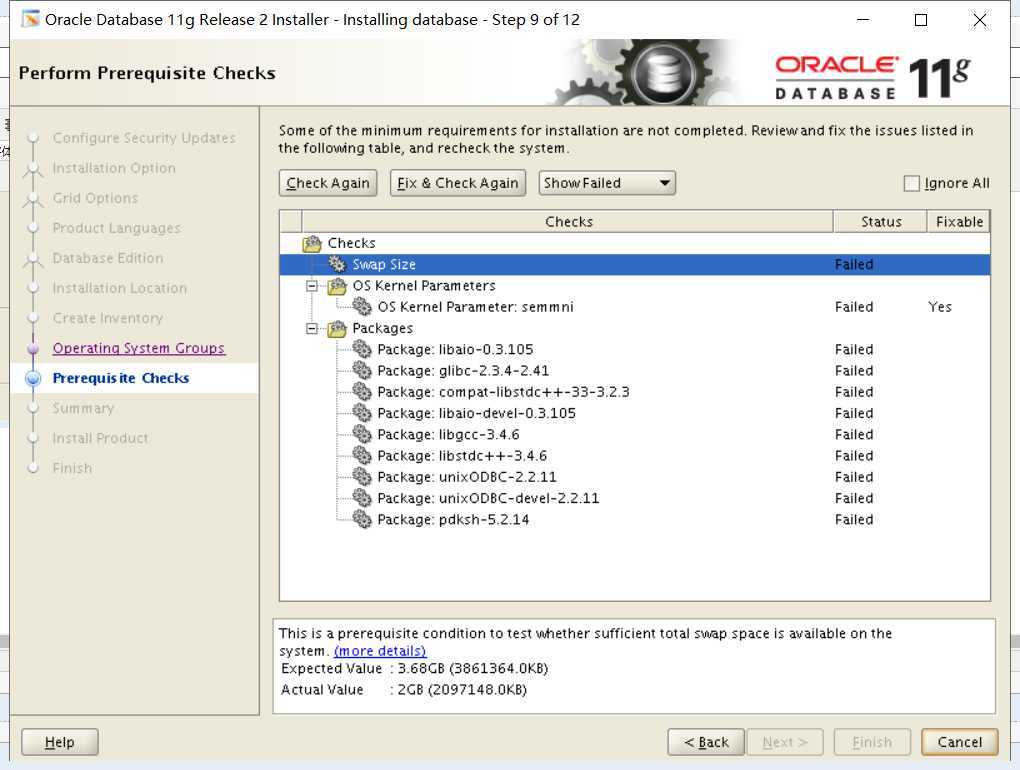Click the Status column header
The image size is (1020, 770).
(x=881, y=222)
